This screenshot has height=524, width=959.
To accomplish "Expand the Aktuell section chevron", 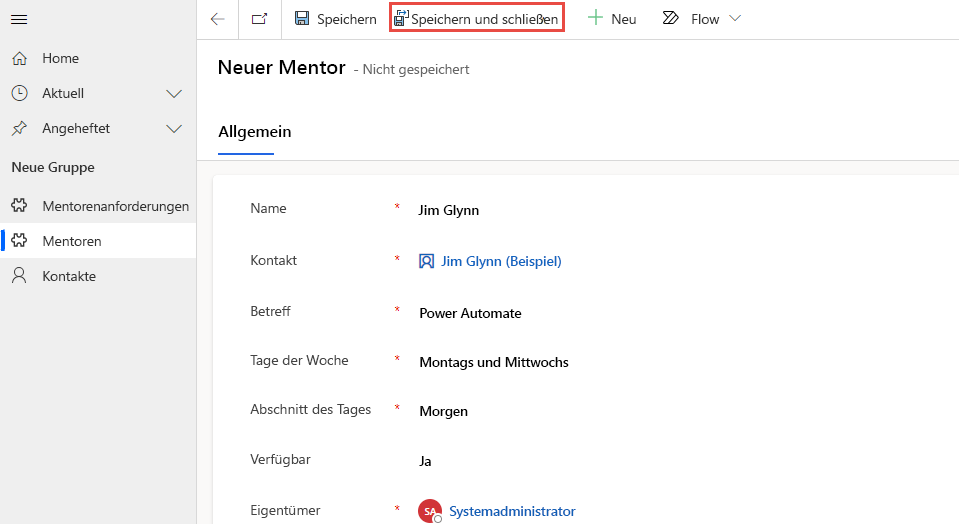I will click(174, 94).
